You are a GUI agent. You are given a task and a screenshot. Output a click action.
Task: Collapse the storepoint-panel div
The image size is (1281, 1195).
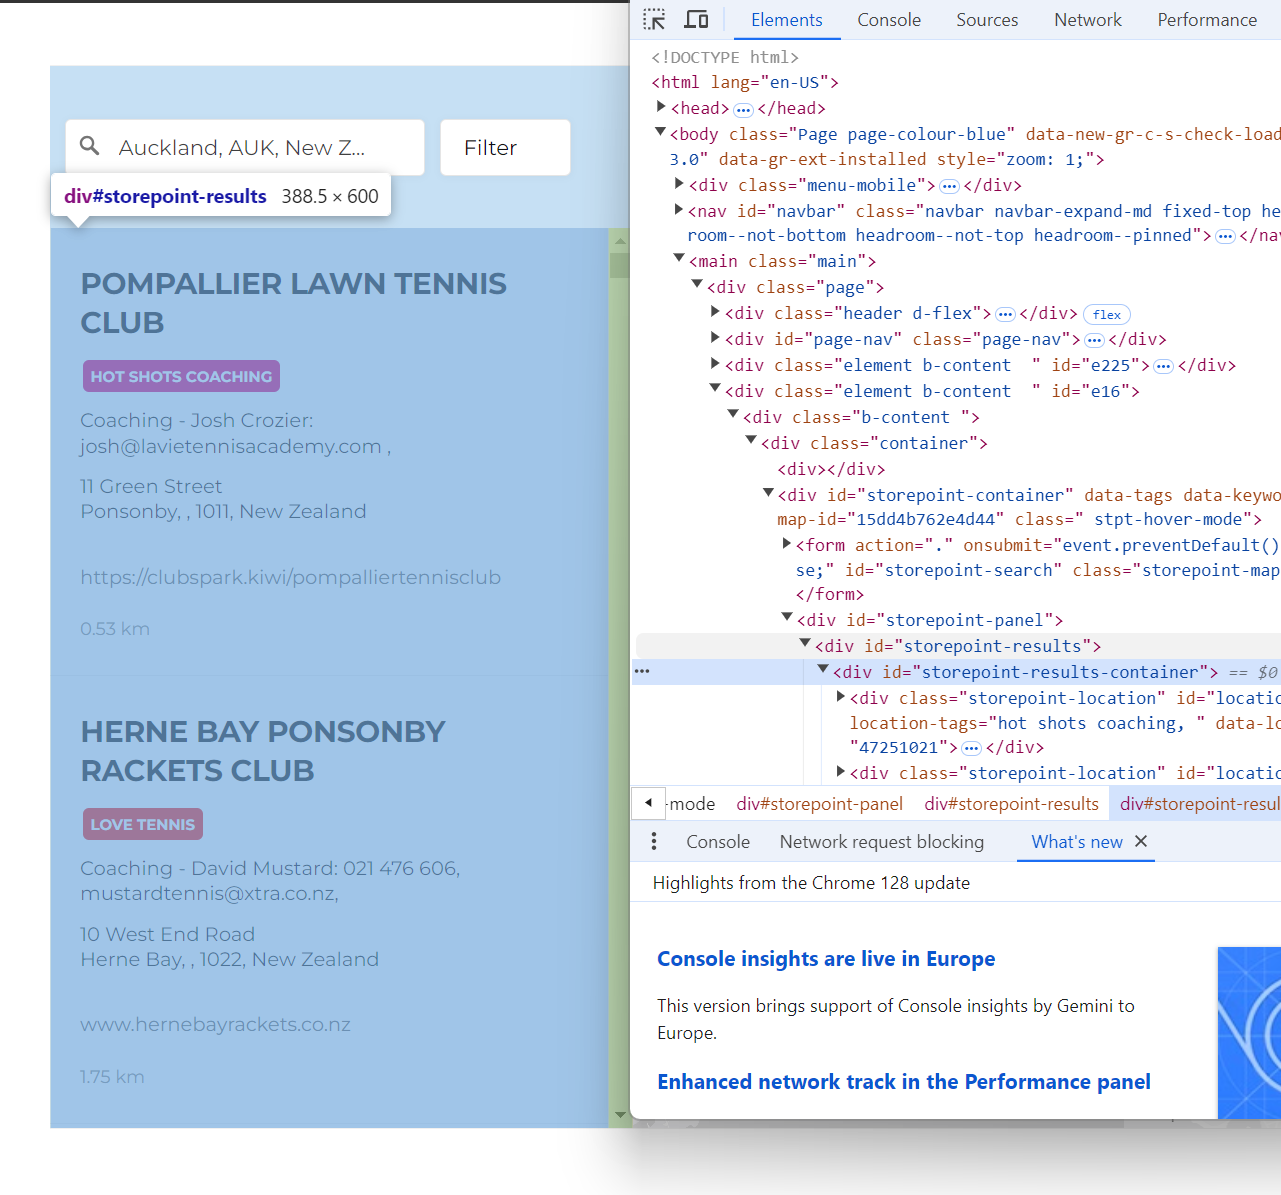point(787,618)
